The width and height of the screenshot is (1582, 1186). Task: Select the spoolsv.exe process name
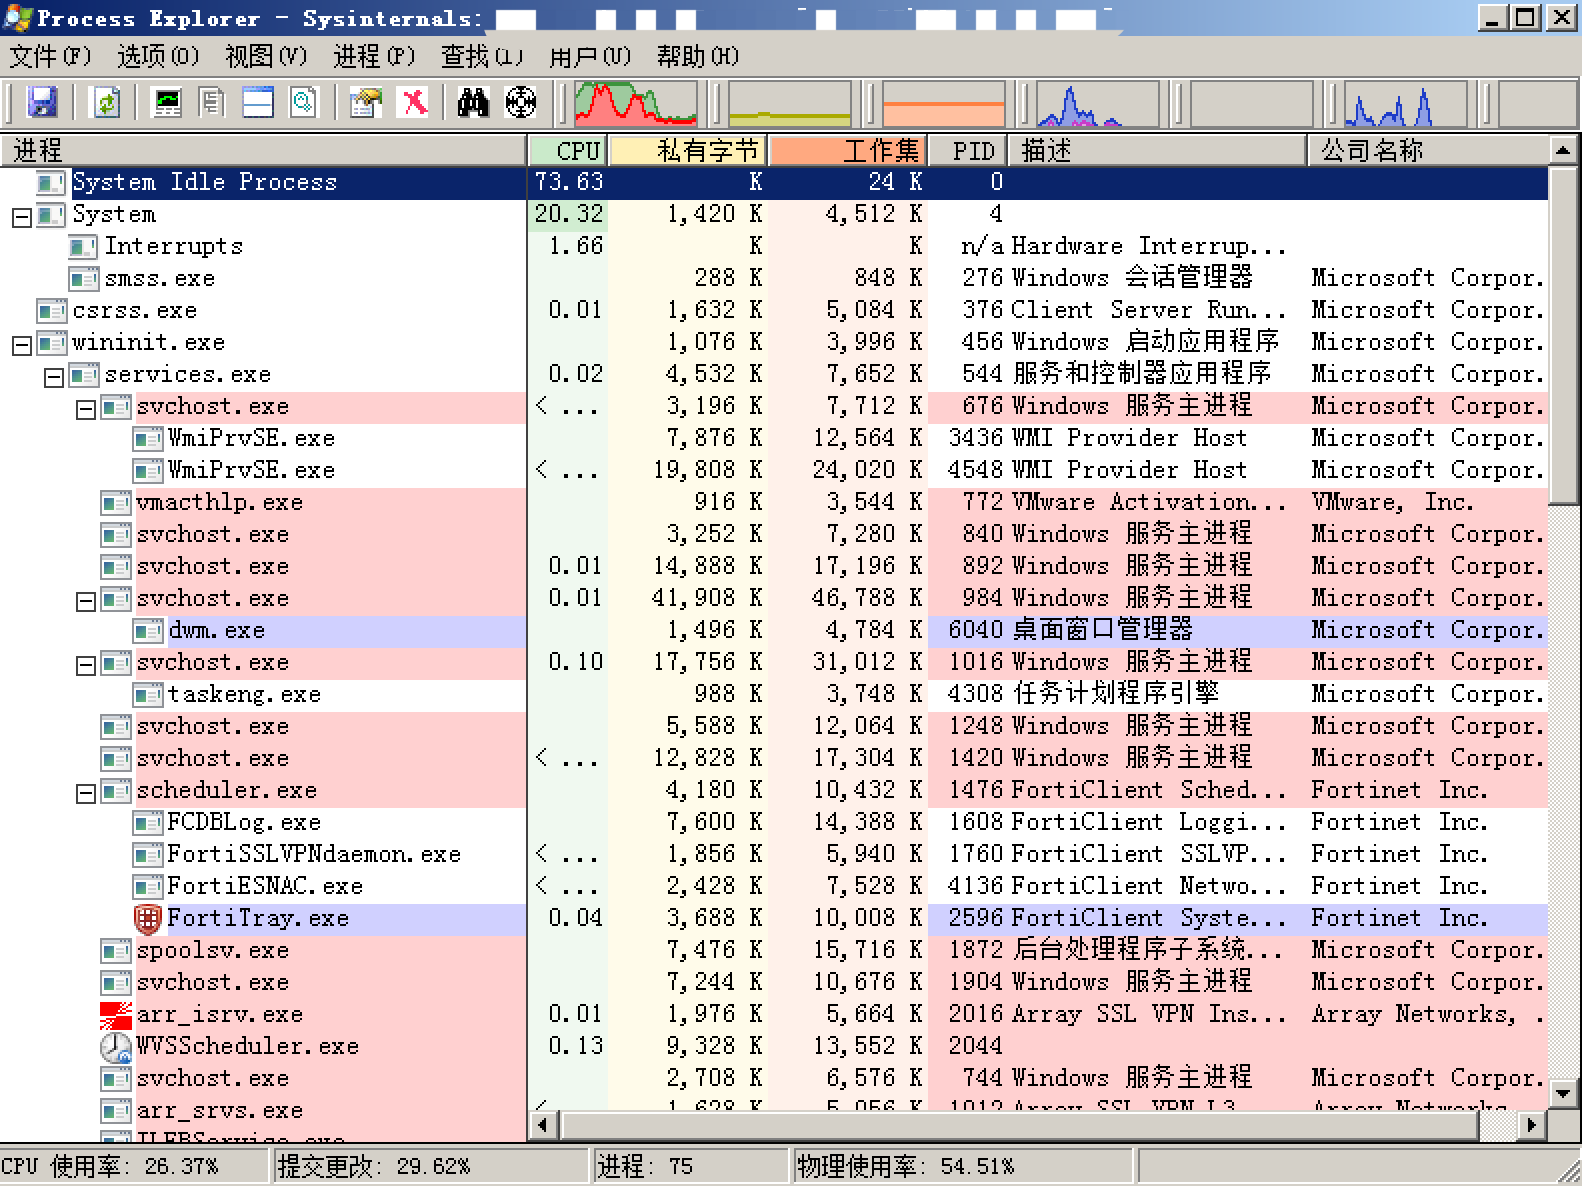[x=213, y=950]
